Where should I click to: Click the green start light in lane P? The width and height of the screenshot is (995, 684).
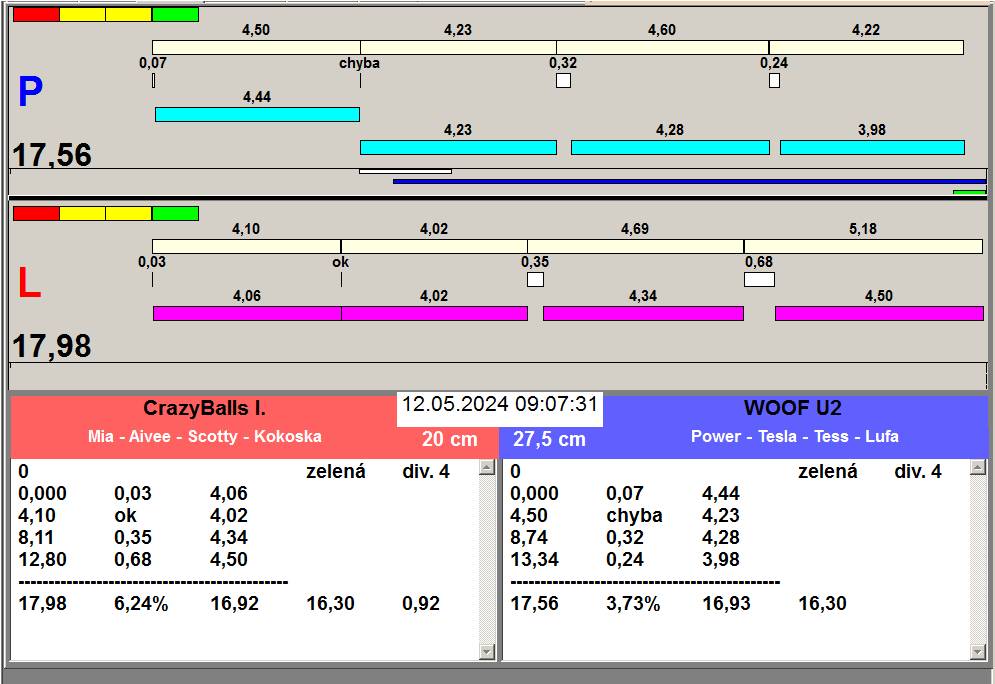(x=175, y=15)
